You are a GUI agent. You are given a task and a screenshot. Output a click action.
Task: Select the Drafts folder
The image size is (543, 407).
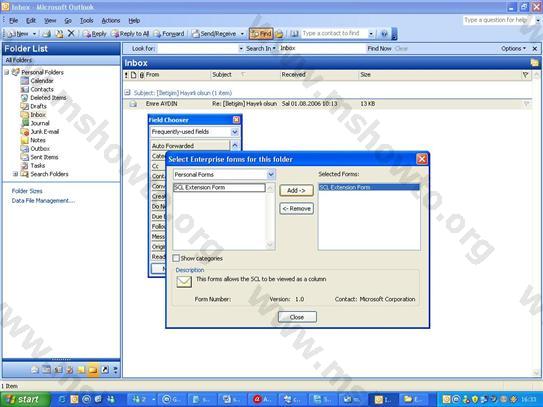tap(38, 106)
